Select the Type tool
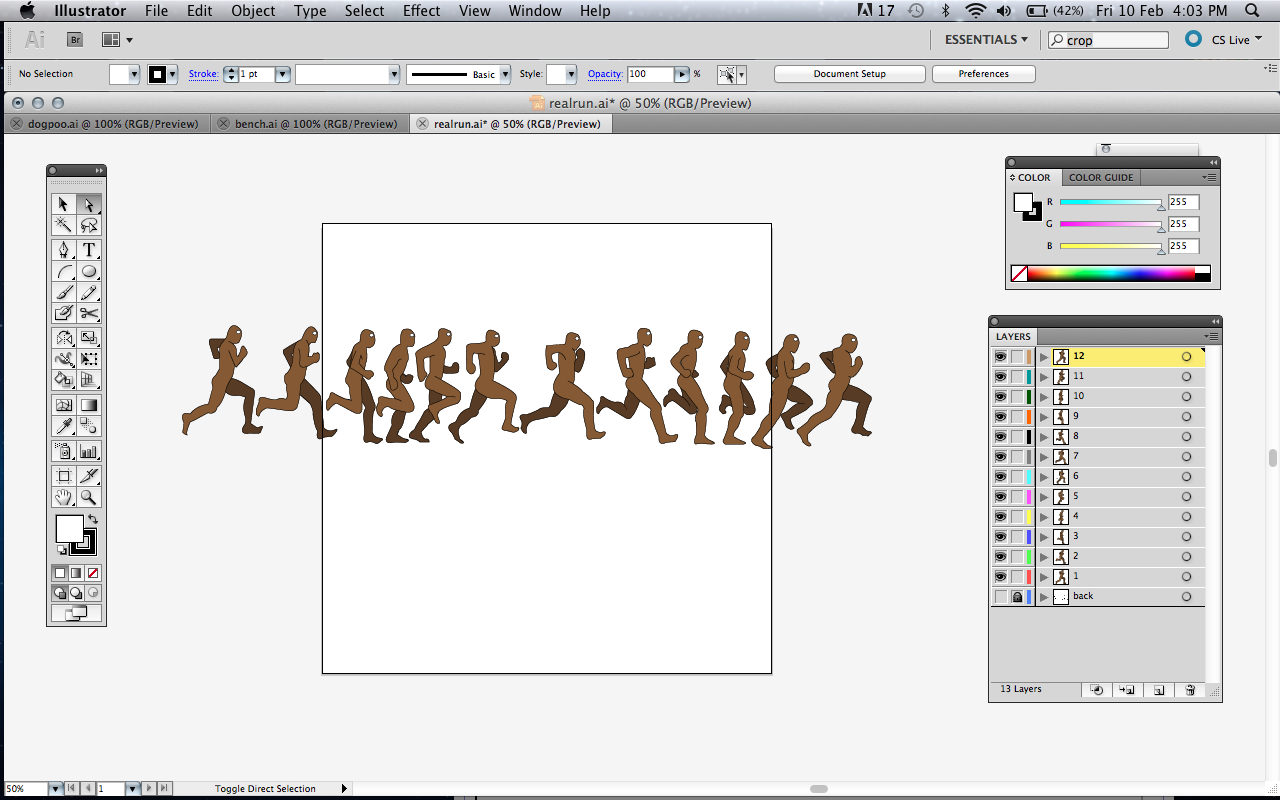 tap(89, 250)
